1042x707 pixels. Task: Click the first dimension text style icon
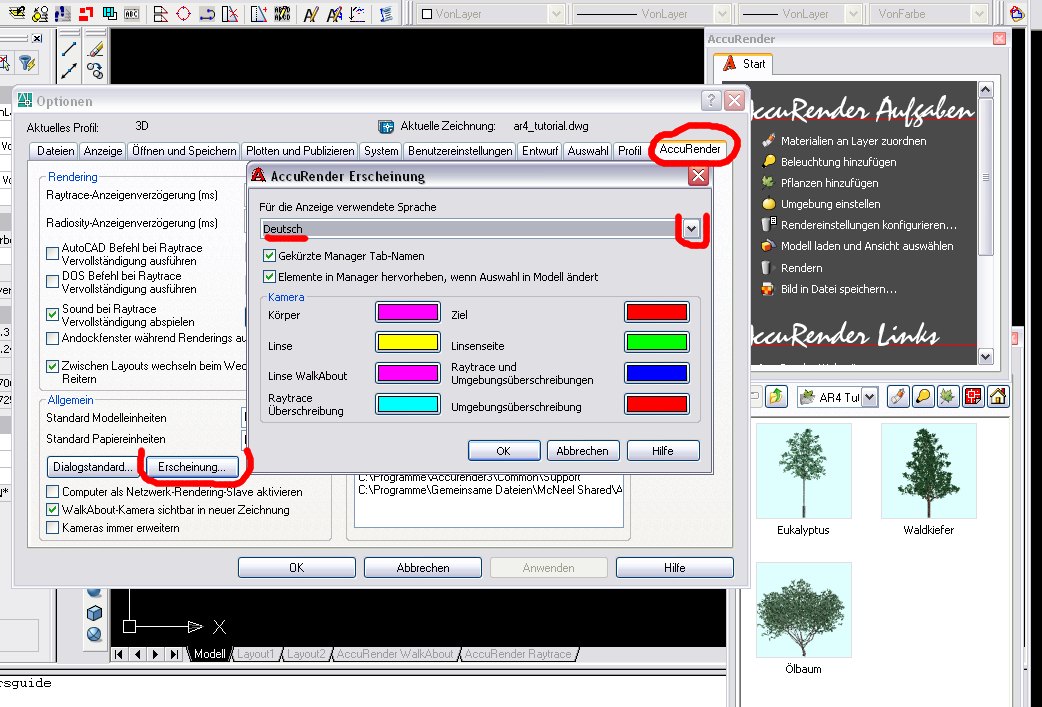coord(310,13)
